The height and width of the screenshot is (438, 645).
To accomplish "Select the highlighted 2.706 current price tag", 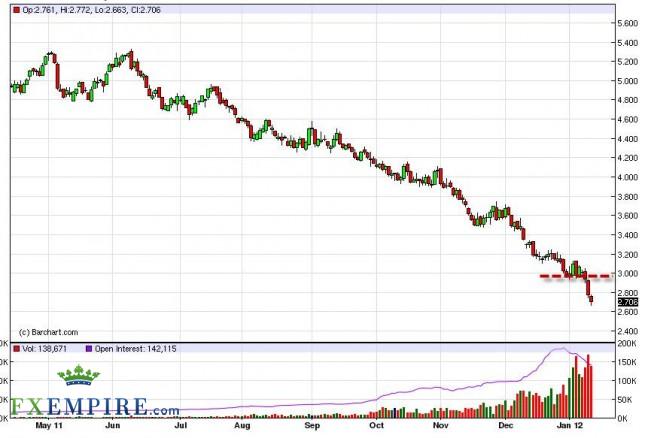I will [x=627, y=301].
